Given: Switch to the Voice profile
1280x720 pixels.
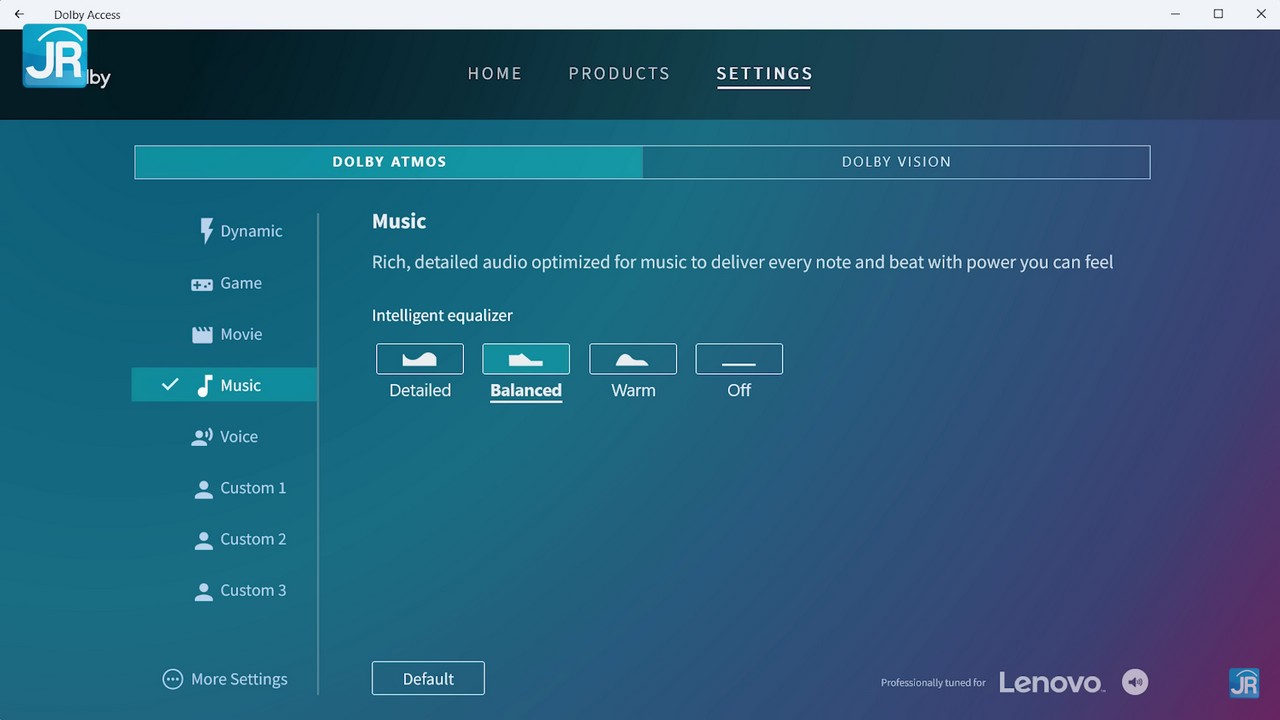Looking at the screenshot, I should coord(225,437).
